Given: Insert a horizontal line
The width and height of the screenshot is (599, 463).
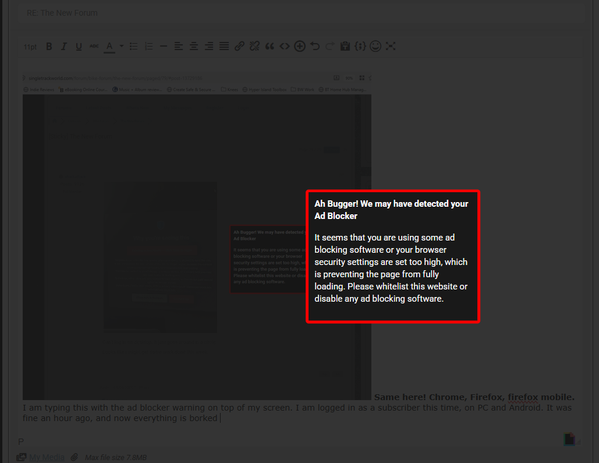Looking at the screenshot, I should 164,47.
